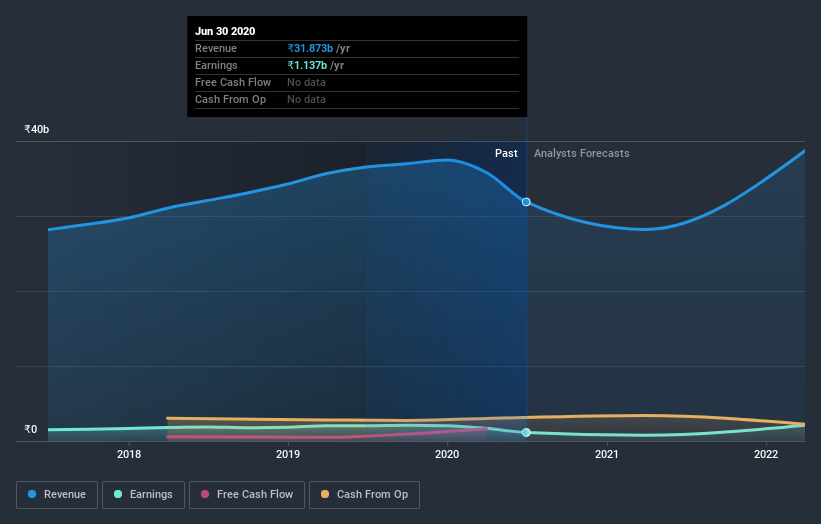Click the ₹40b y-axis label

click(37, 129)
